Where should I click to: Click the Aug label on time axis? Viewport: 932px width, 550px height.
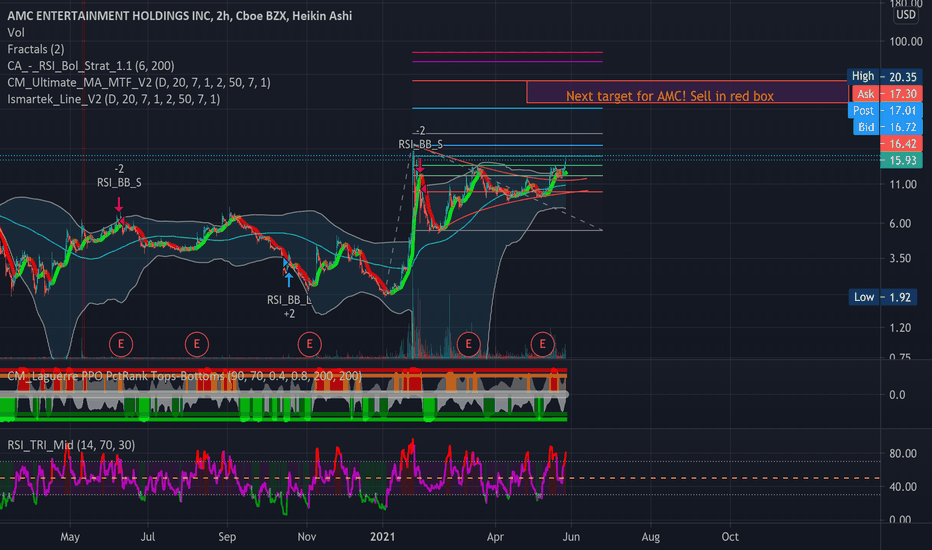point(651,537)
